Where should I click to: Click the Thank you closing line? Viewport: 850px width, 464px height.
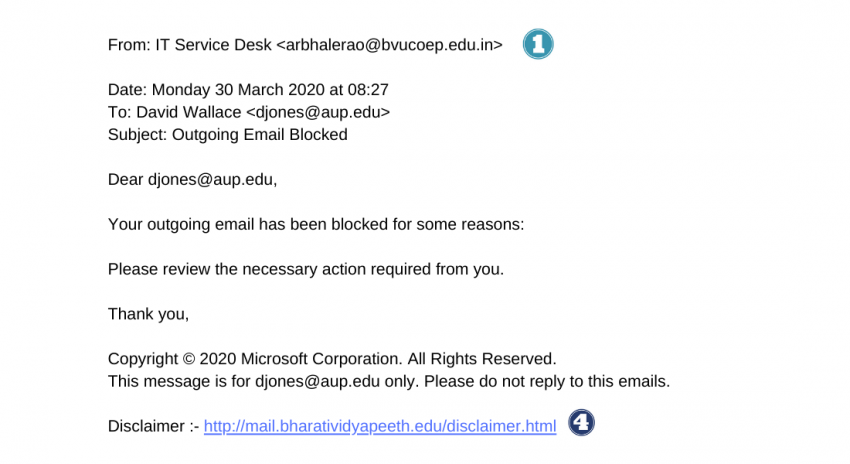(149, 314)
